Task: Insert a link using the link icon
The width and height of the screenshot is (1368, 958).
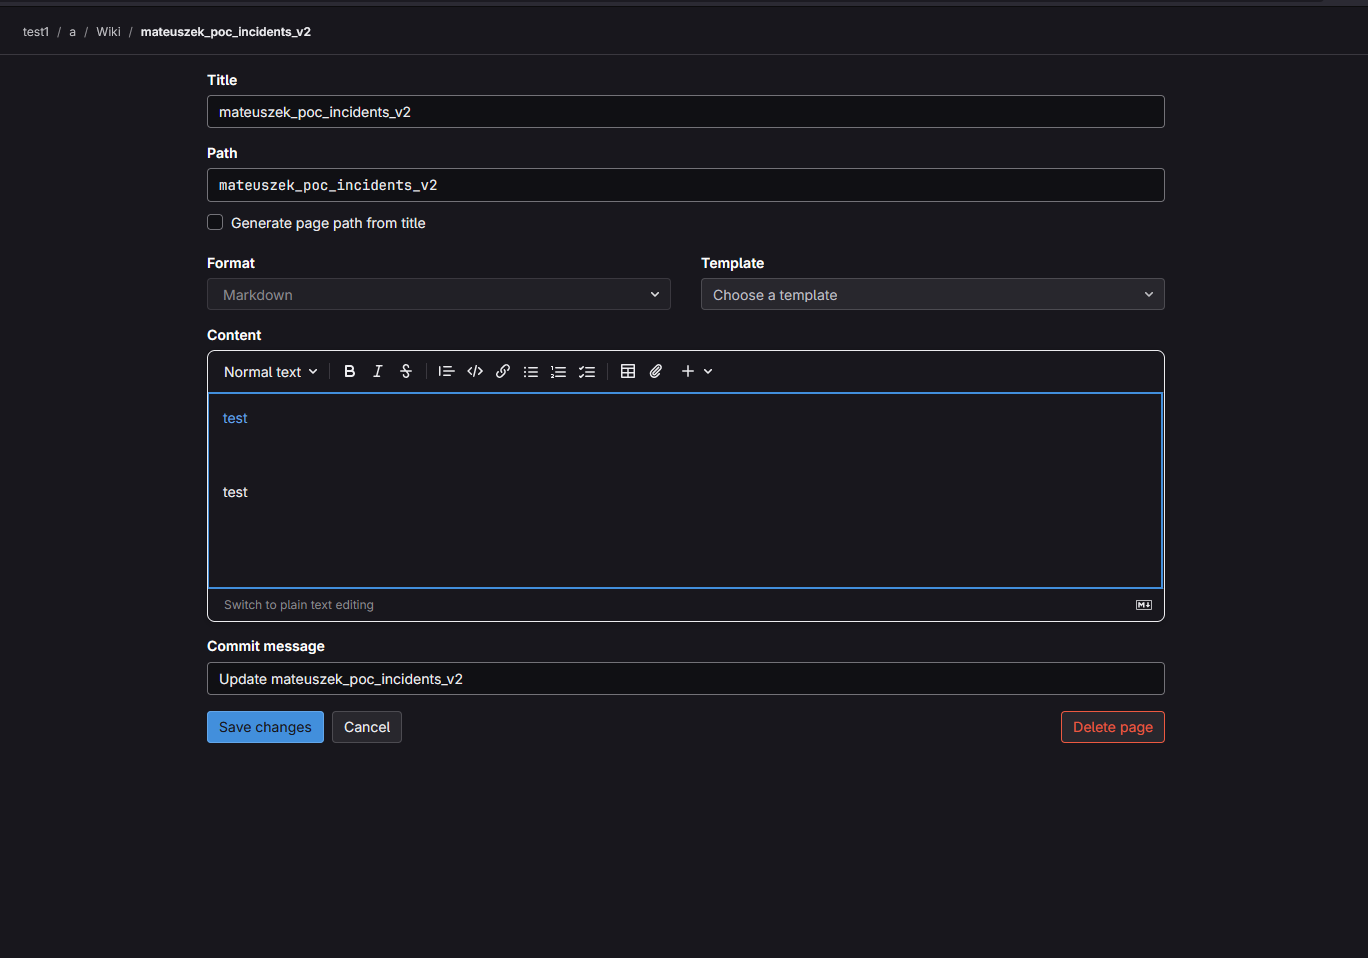Action: pyautogui.click(x=503, y=371)
